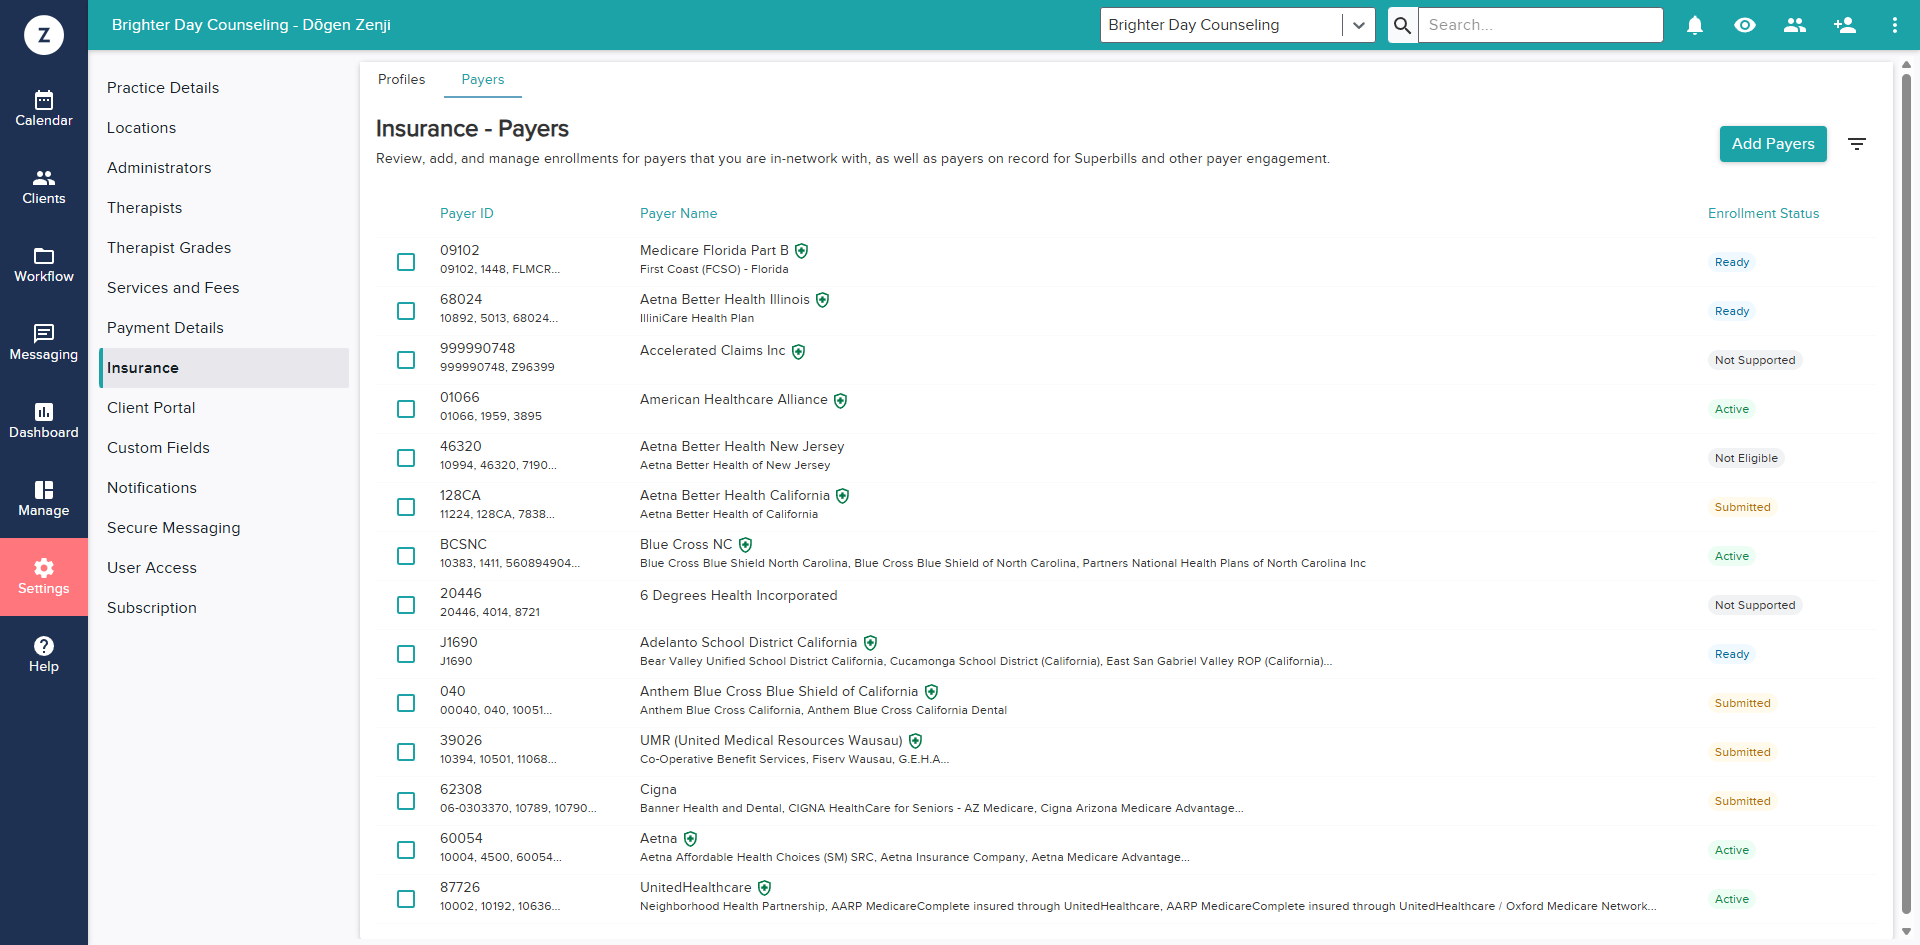
Task: Click the eye visibility icon in header
Action: click(1745, 25)
